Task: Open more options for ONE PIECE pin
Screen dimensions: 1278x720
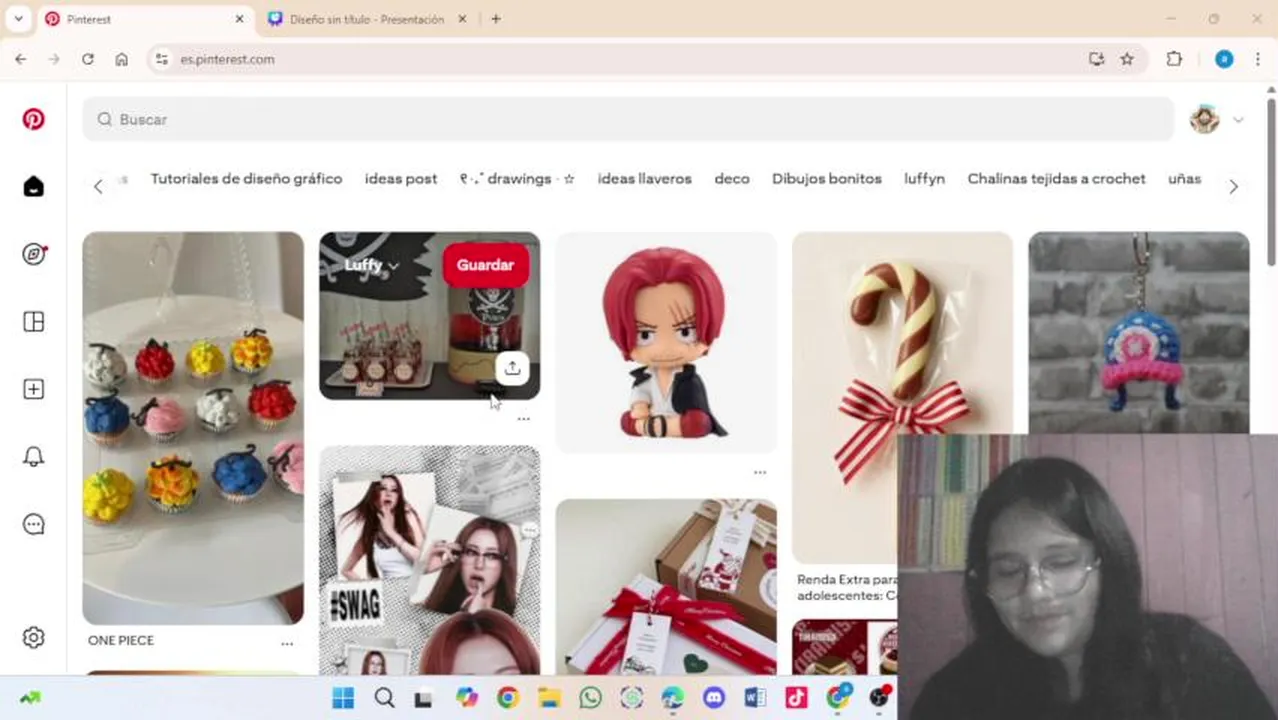Action: [287, 644]
